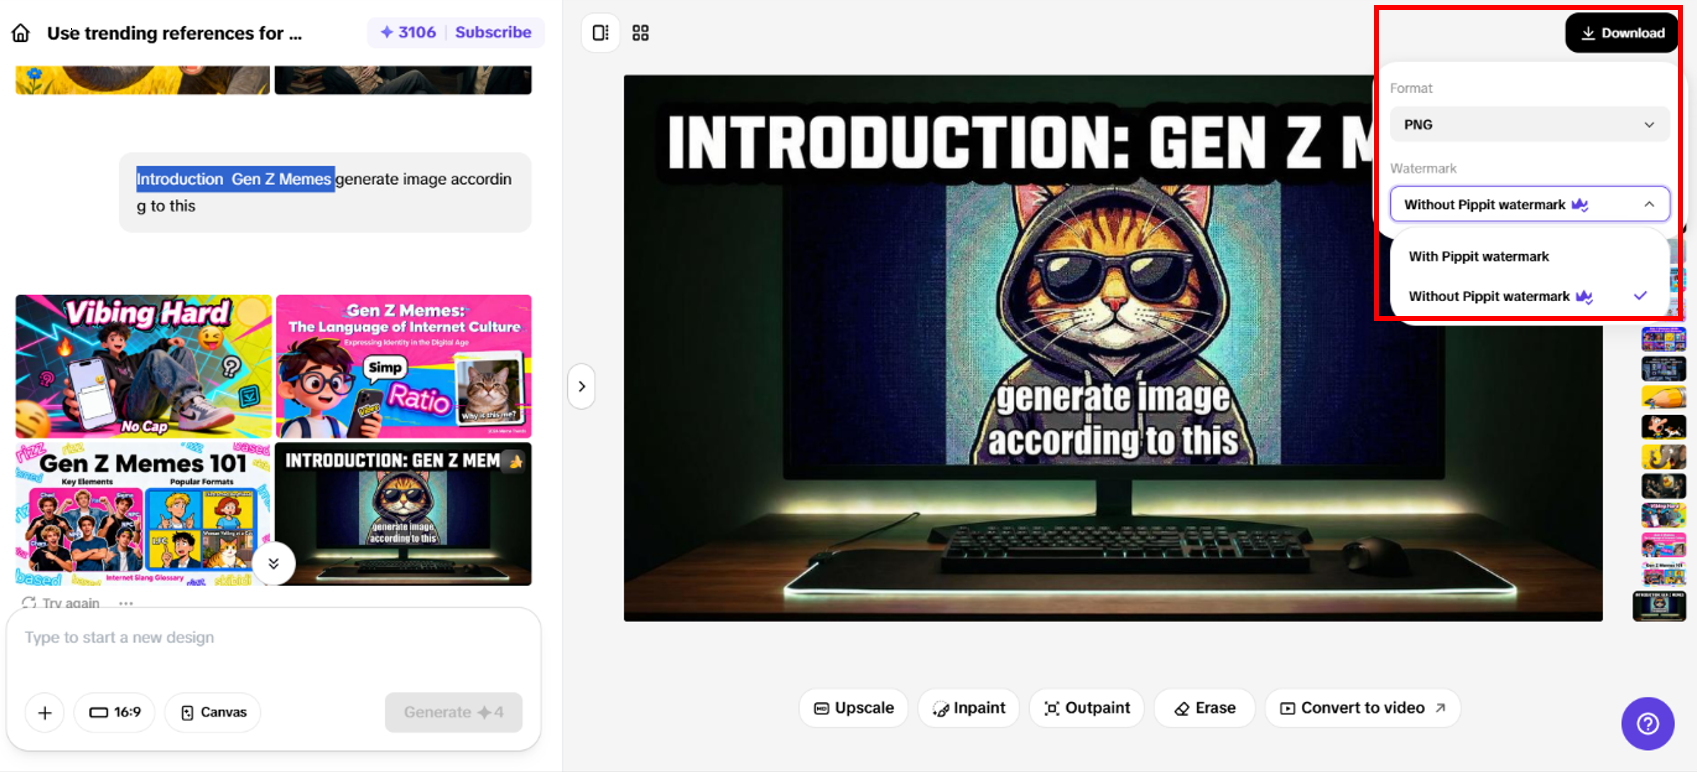Open the purple help question-mark button
The image size is (1703, 772).
tap(1647, 723)
